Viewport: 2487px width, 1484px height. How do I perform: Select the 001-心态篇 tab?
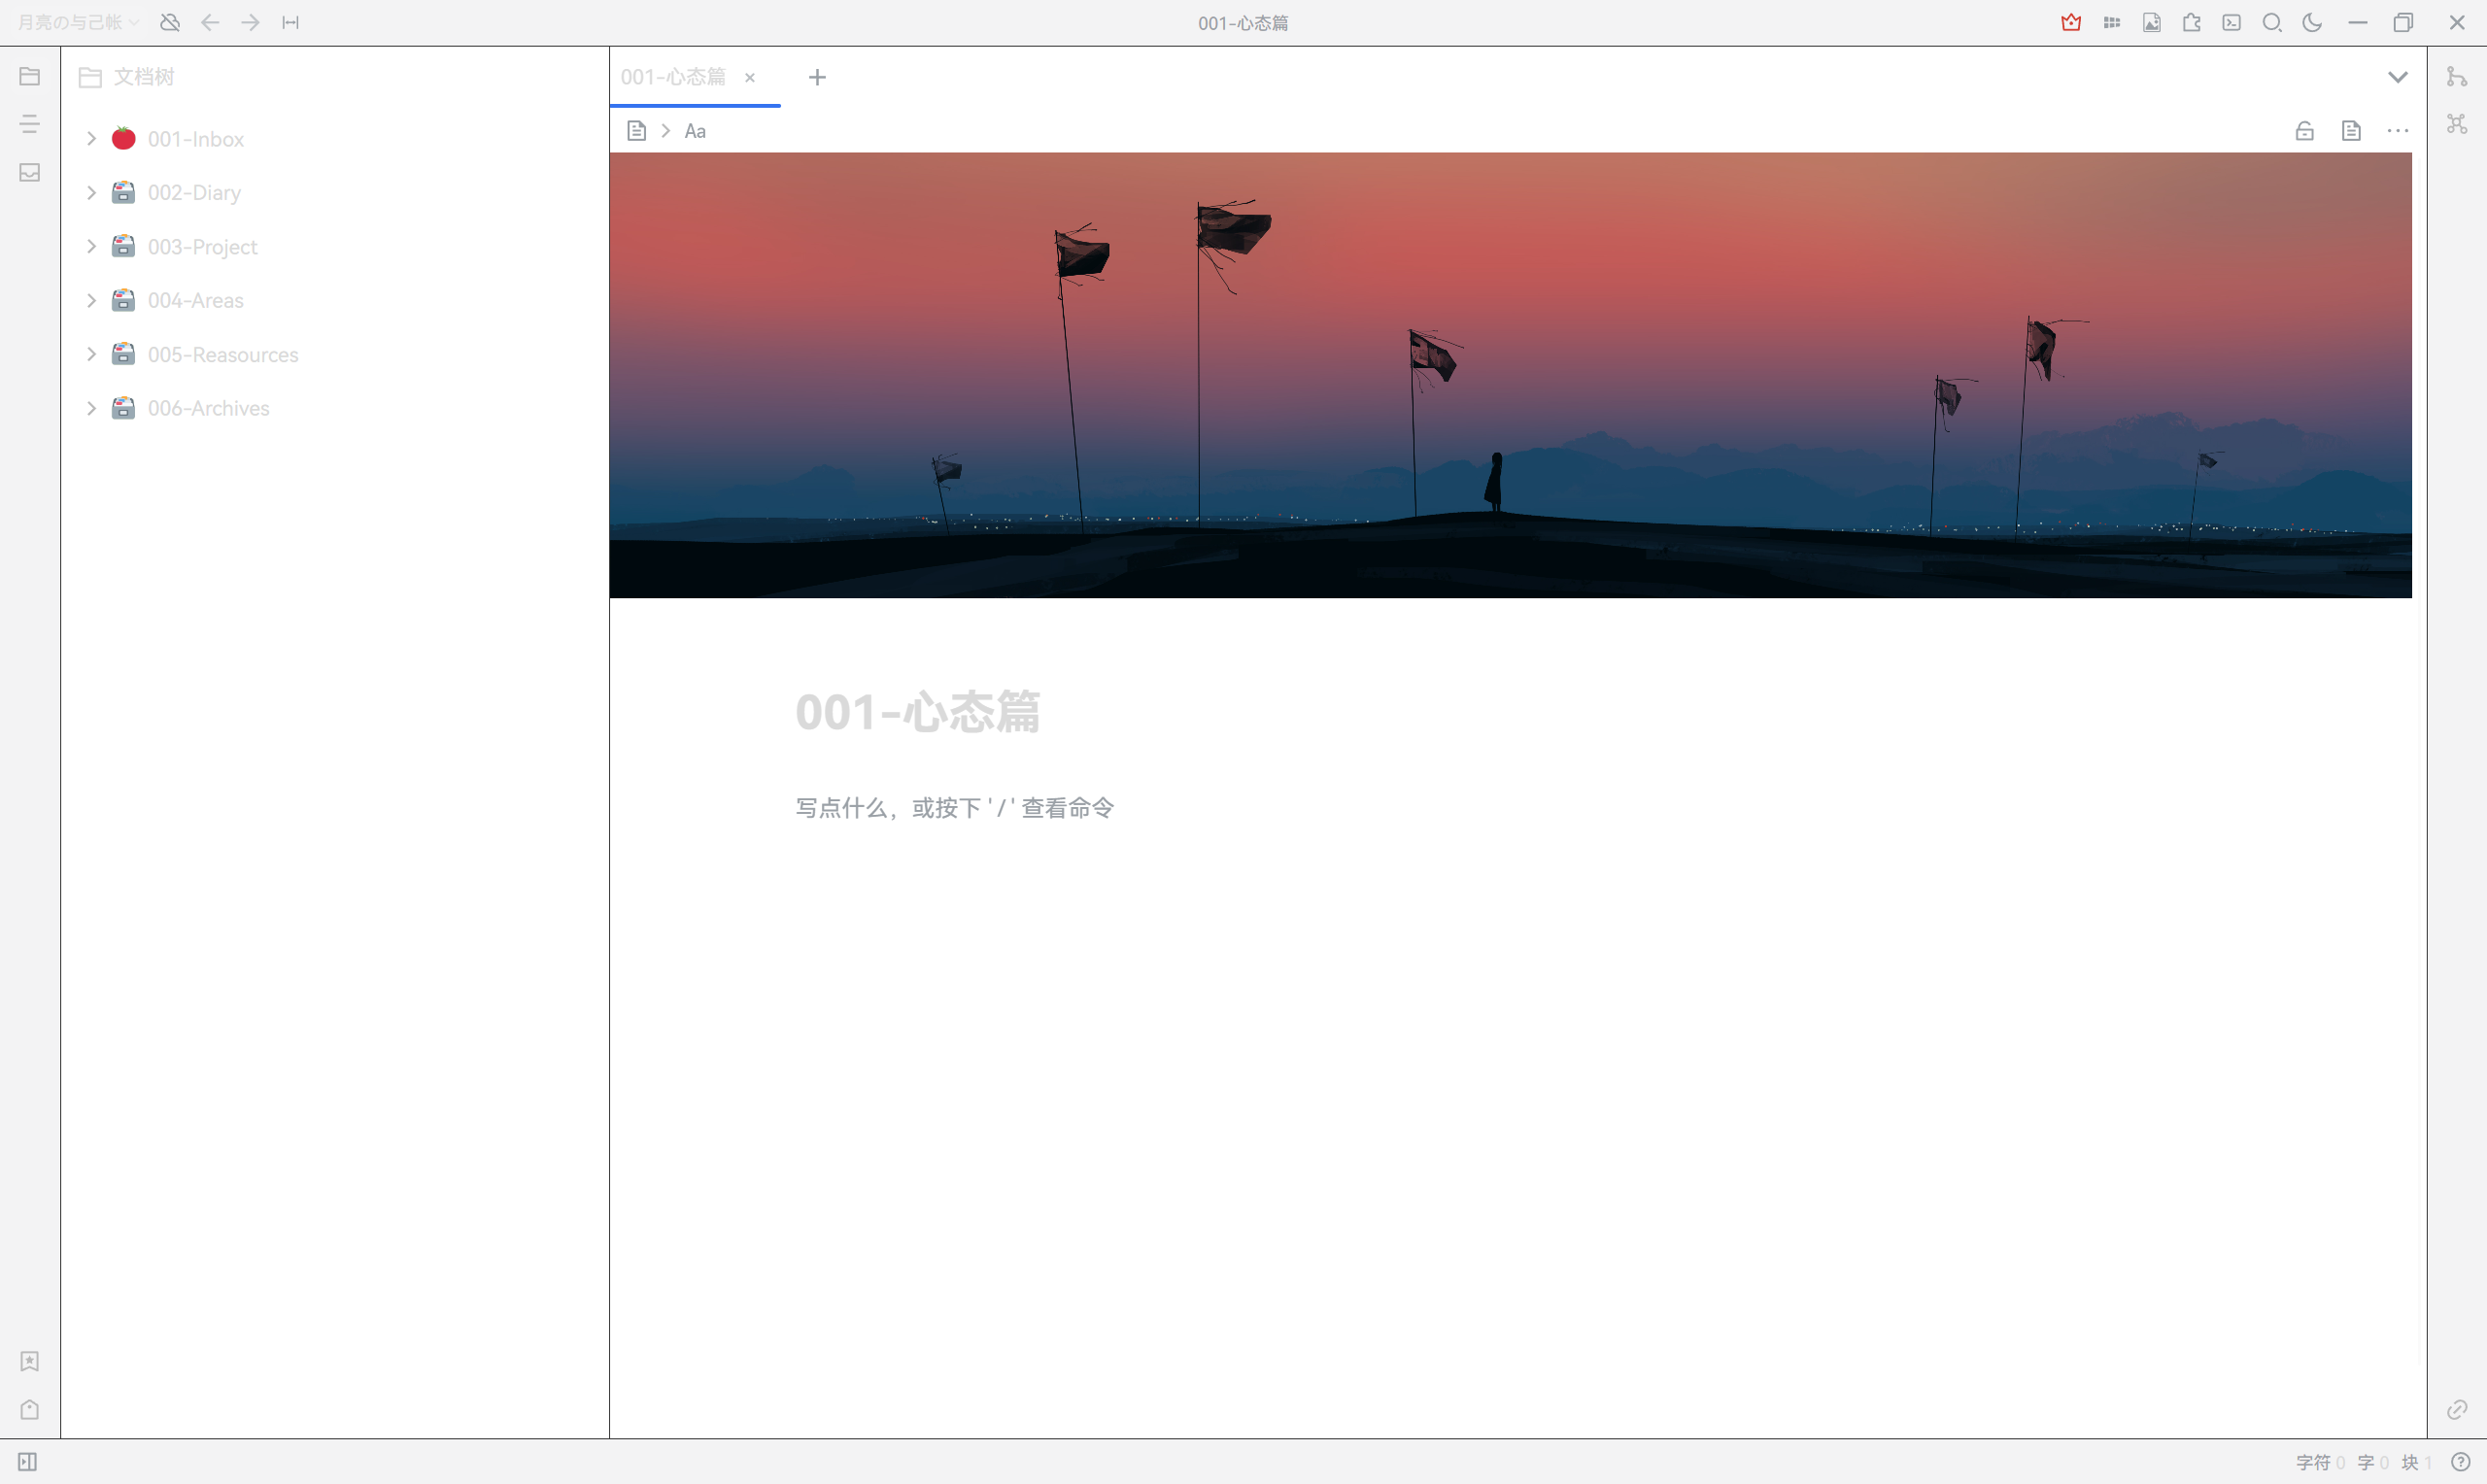click(673, 77)
